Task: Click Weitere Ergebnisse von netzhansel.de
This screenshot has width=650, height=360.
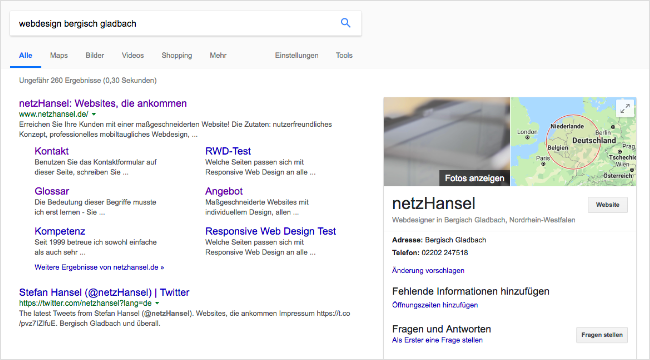Action: pyautogui.click(x=99, y=268)
